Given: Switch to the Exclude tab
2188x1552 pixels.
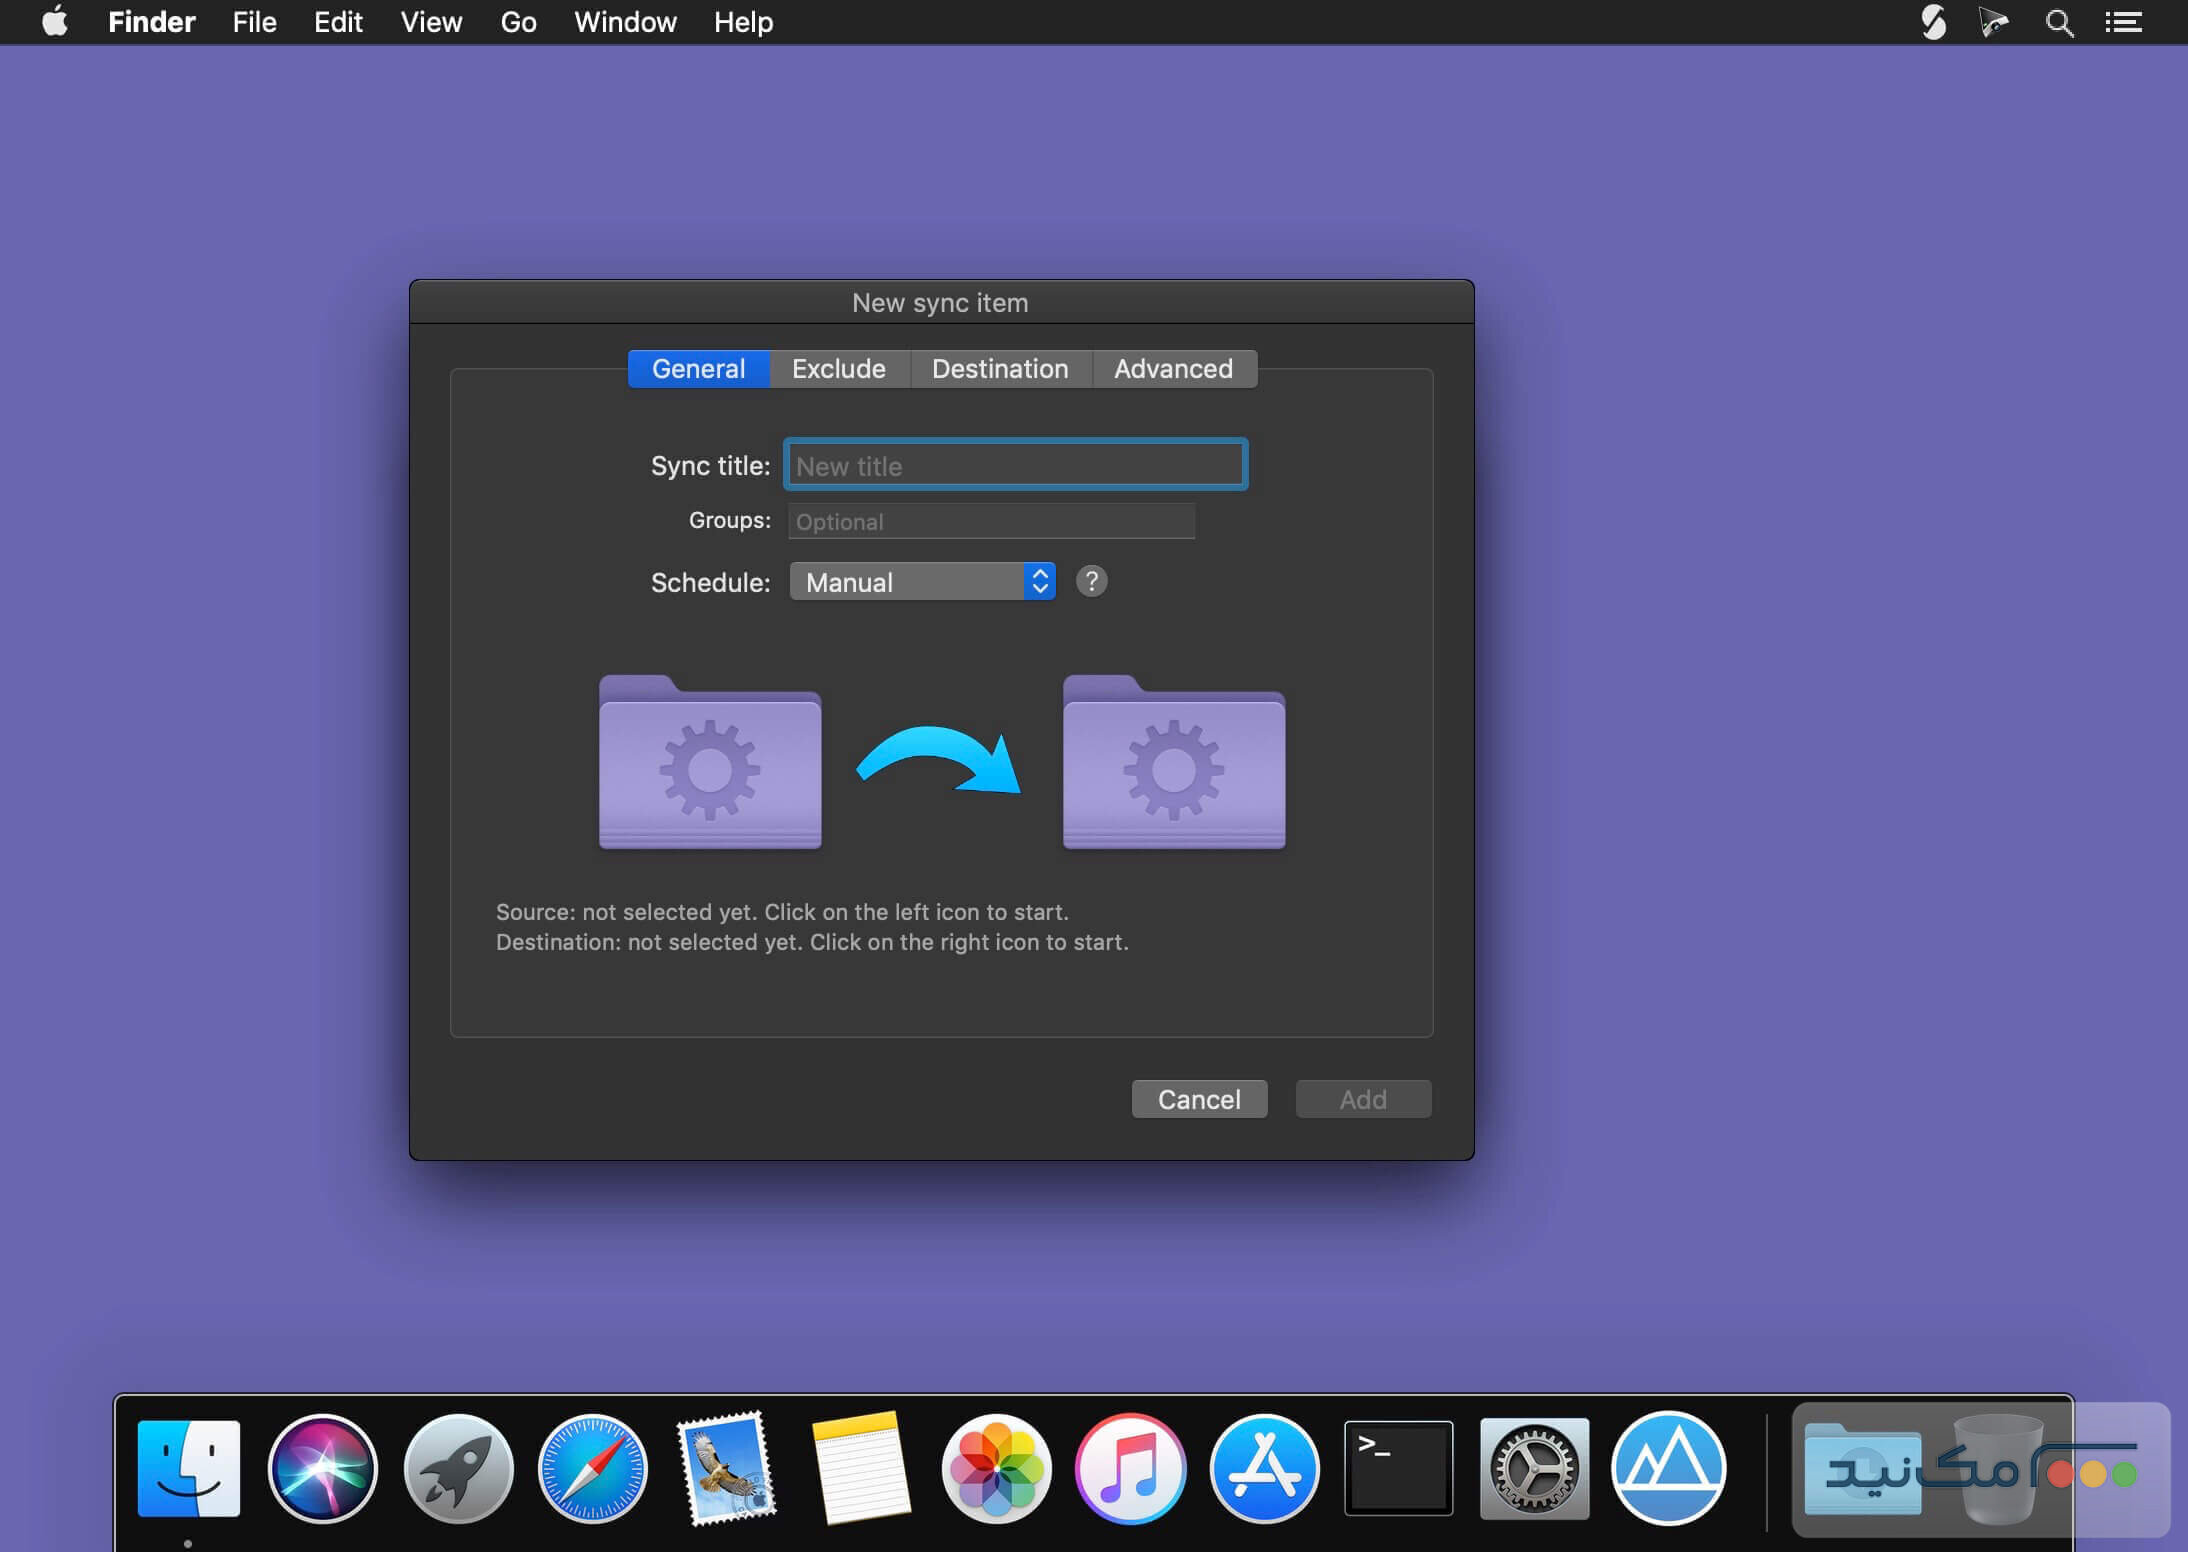Looking at the screenshot, I should coord(838,369).
